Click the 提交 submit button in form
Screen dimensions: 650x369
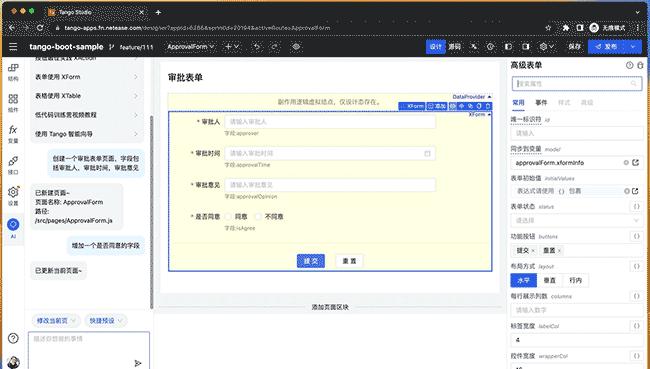pos(310,261)
